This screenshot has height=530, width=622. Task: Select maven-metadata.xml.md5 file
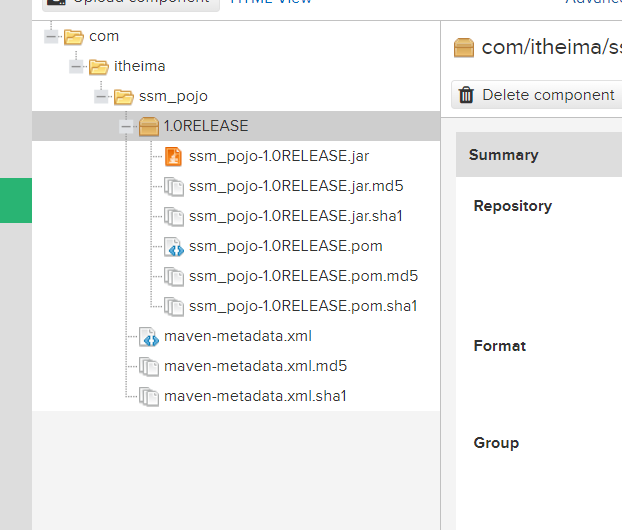(x=255, y=366)
